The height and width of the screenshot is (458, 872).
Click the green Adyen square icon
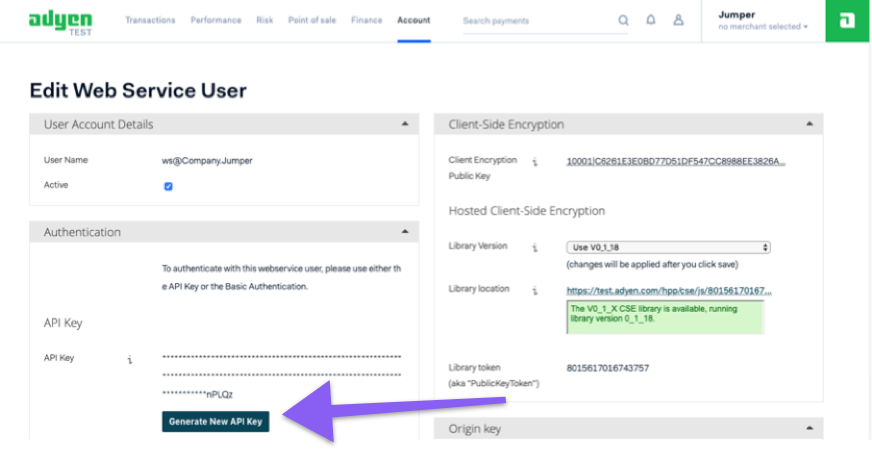tap(847, 21)
